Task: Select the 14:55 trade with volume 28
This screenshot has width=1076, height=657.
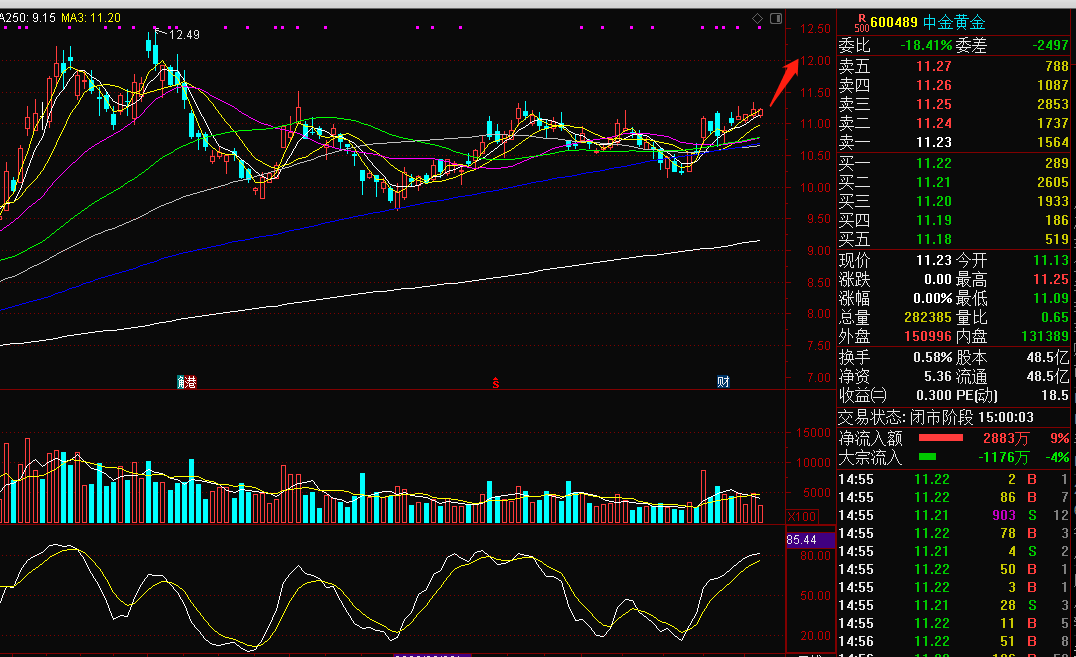Action: tap(954, 606)
